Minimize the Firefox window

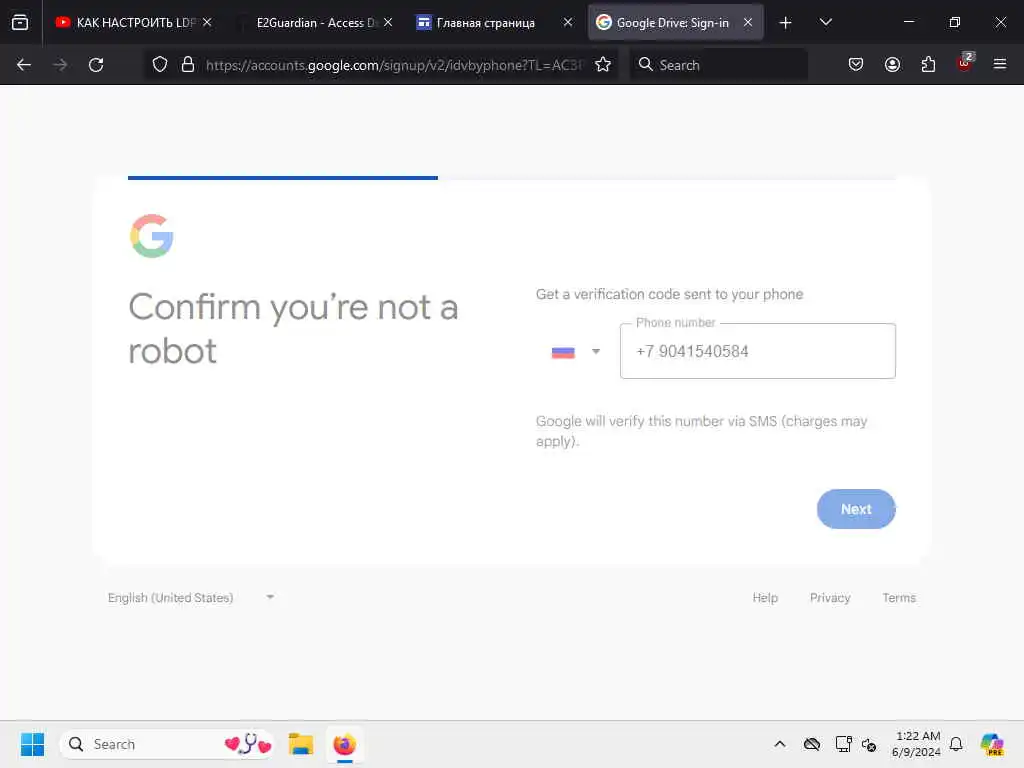tap(908, 22)
